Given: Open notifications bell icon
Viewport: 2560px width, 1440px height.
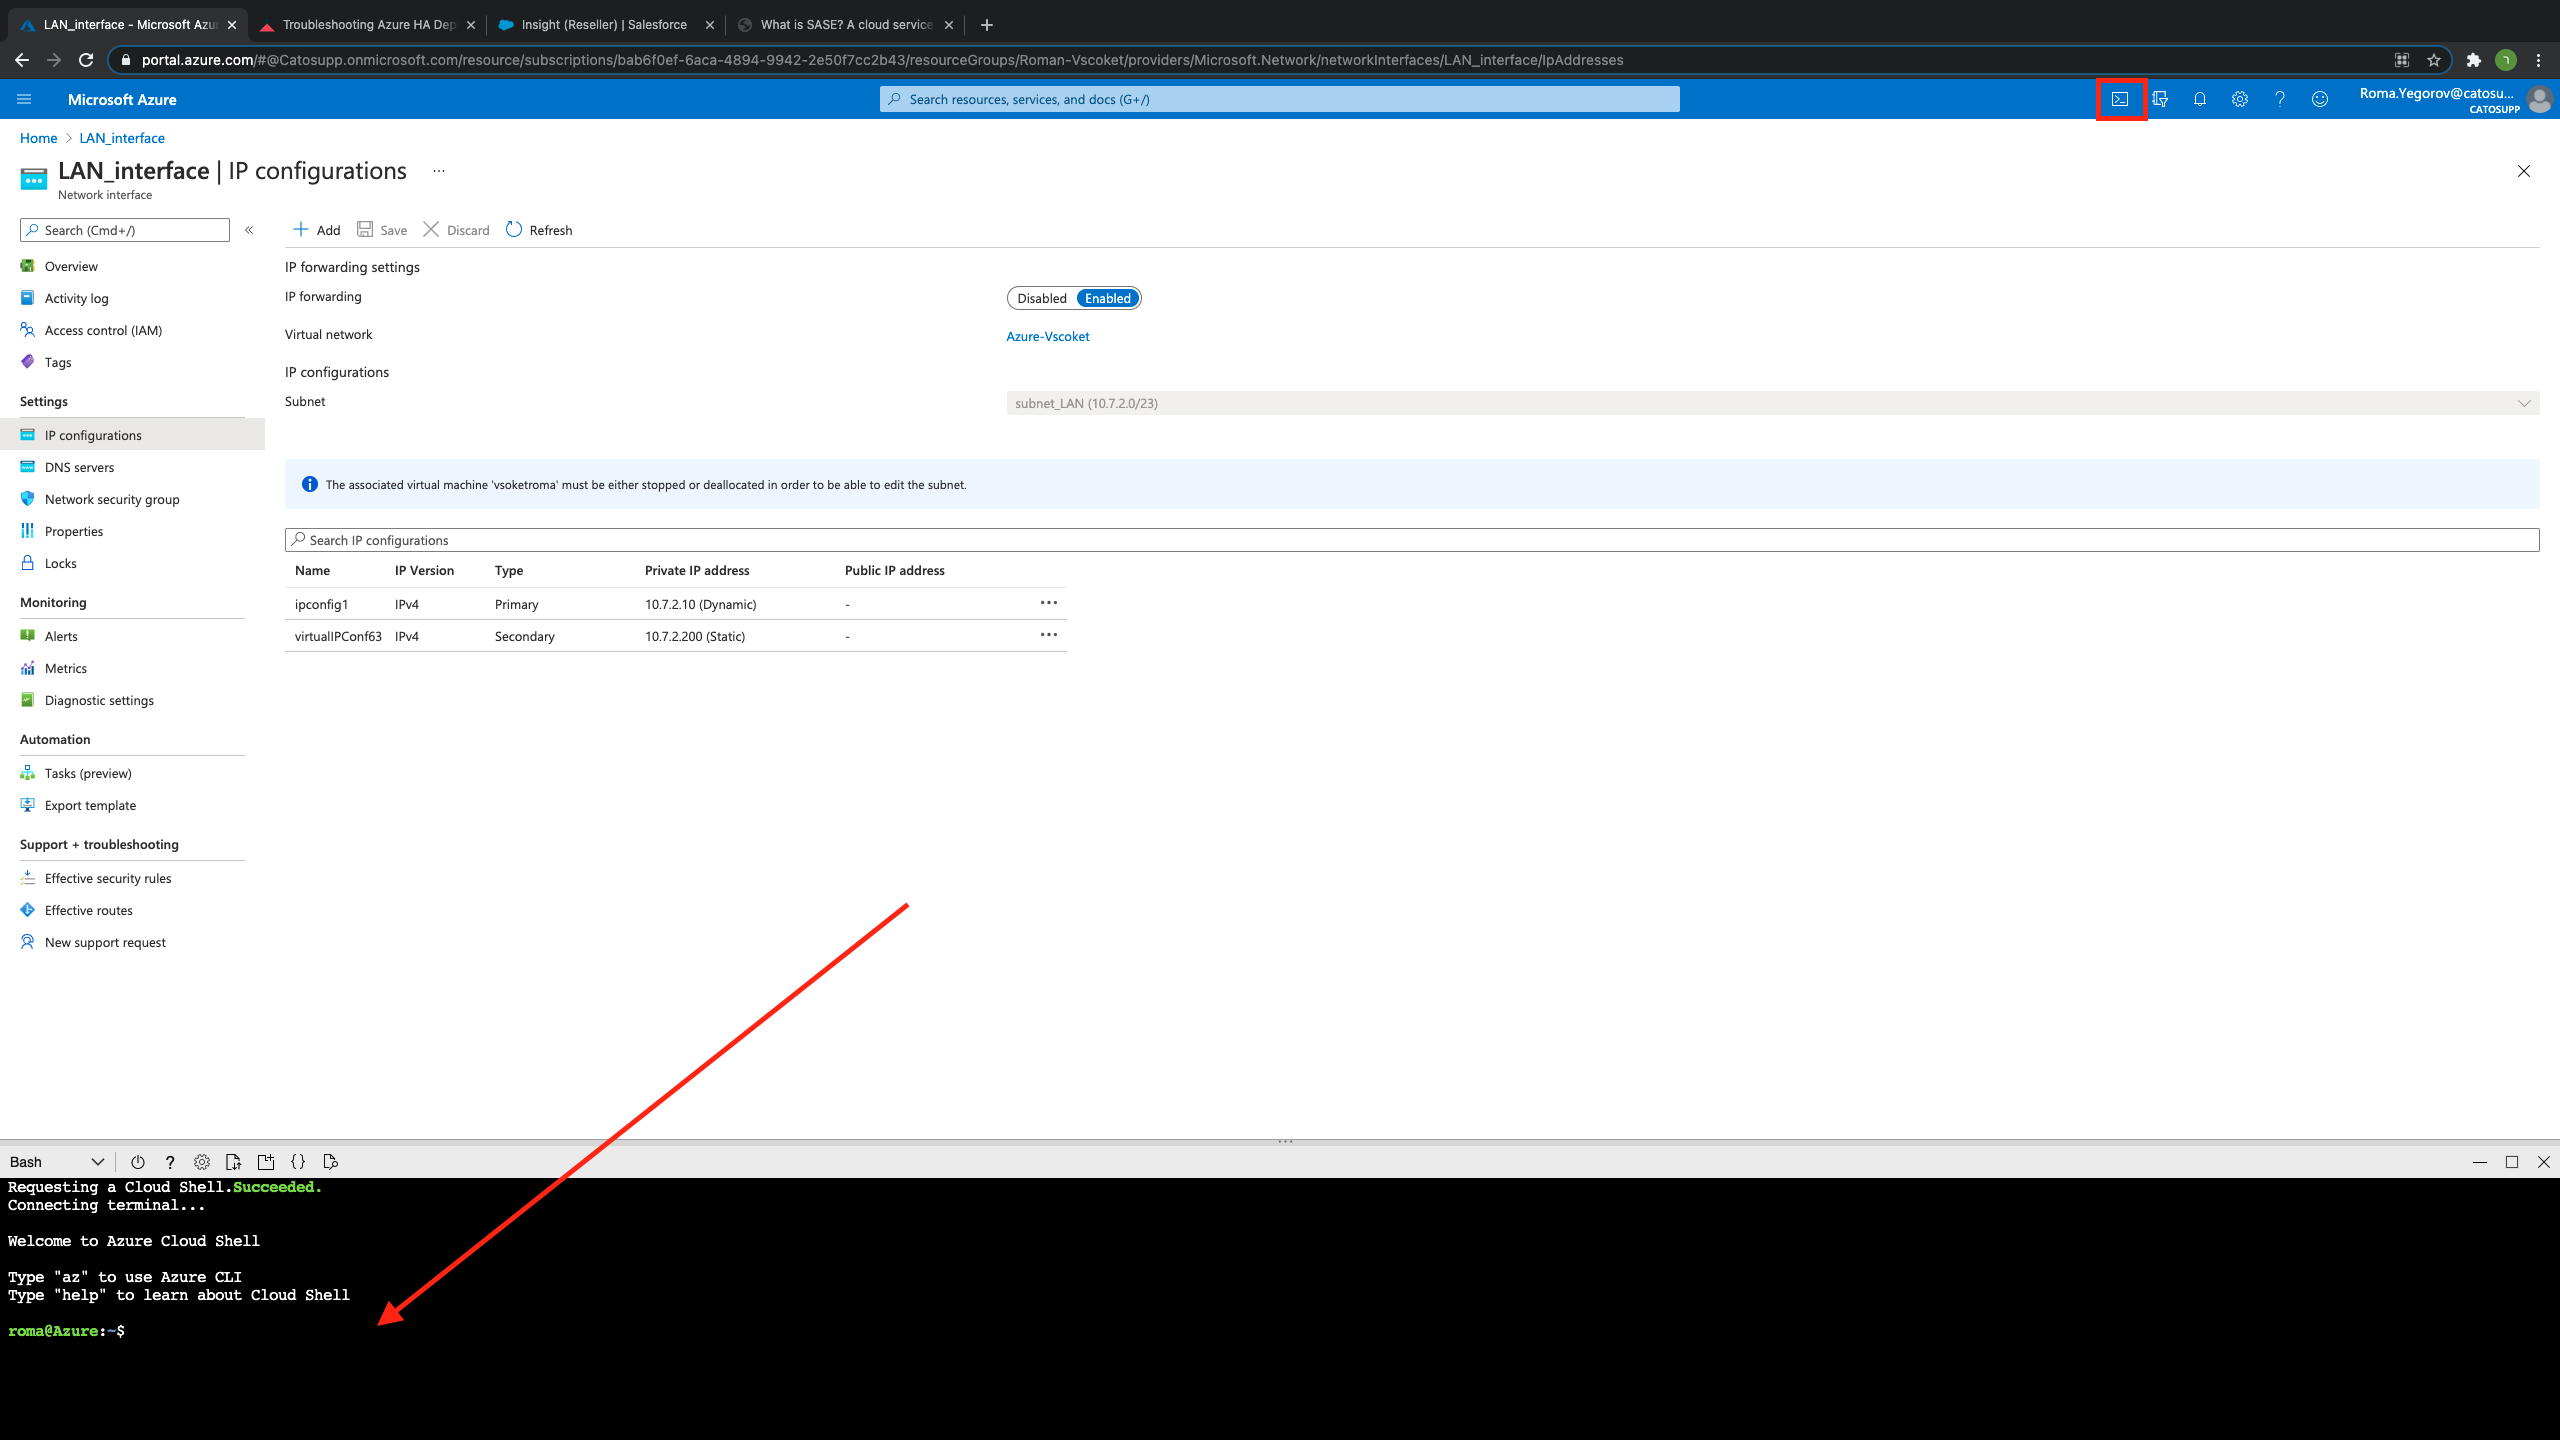Looking at the screenshot, I should click(x=2200, y=99).
